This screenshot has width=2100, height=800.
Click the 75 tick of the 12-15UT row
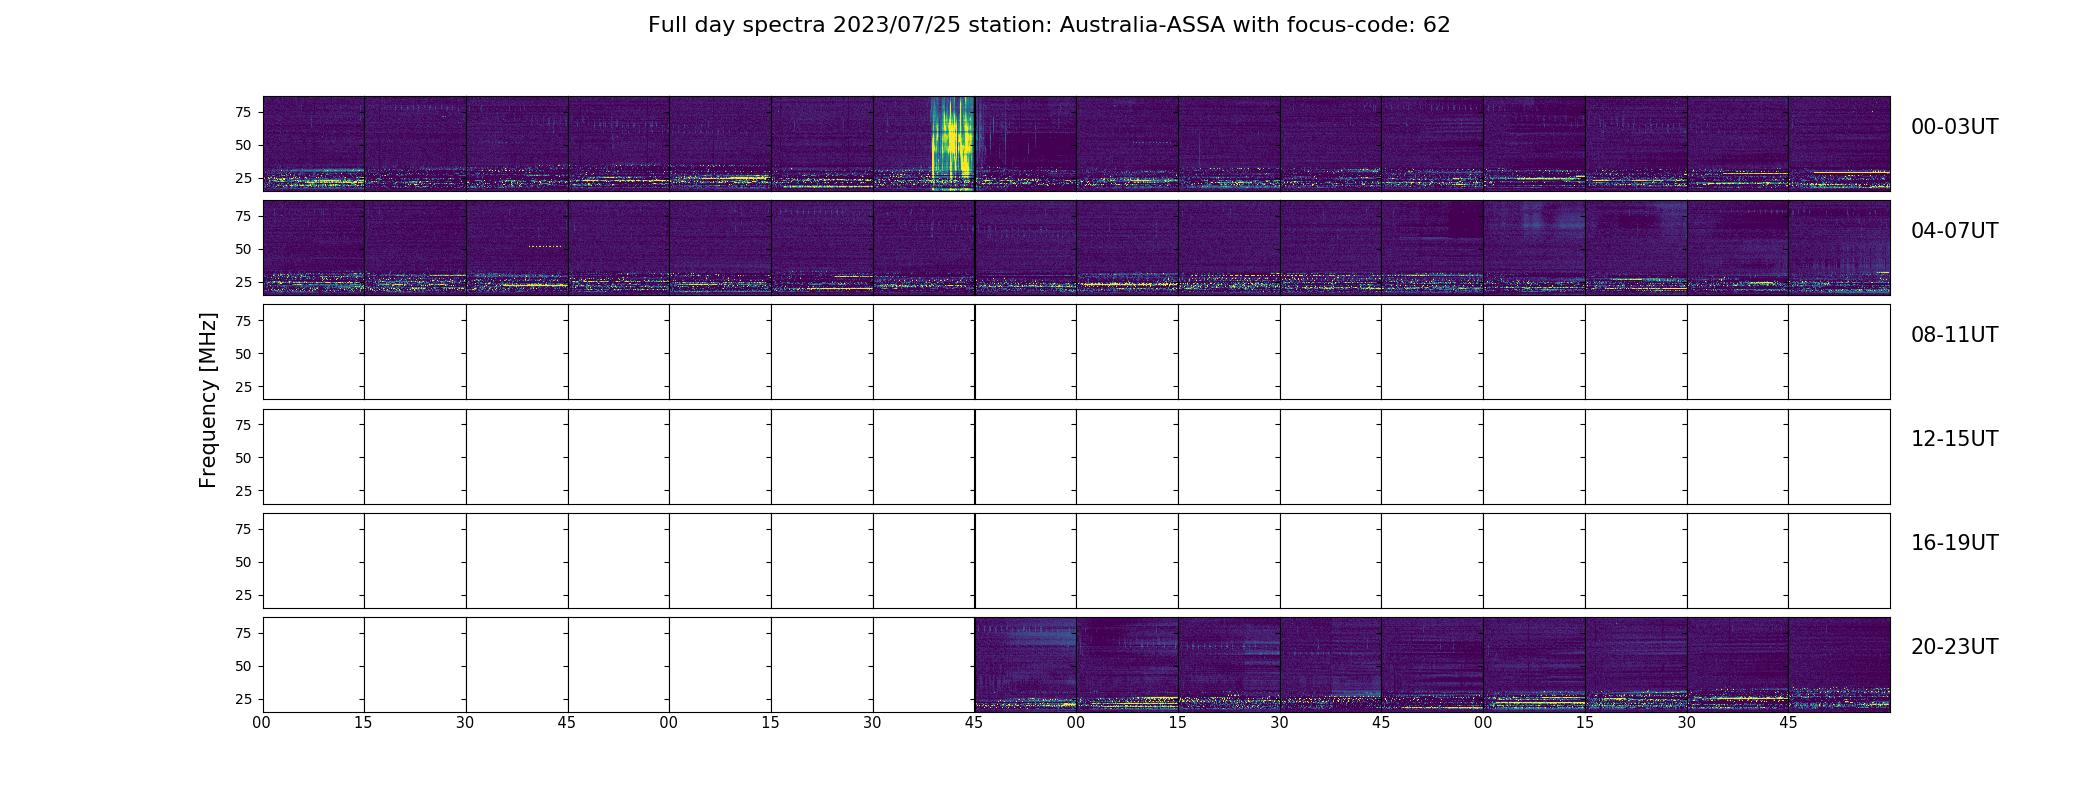coord(243,425)
